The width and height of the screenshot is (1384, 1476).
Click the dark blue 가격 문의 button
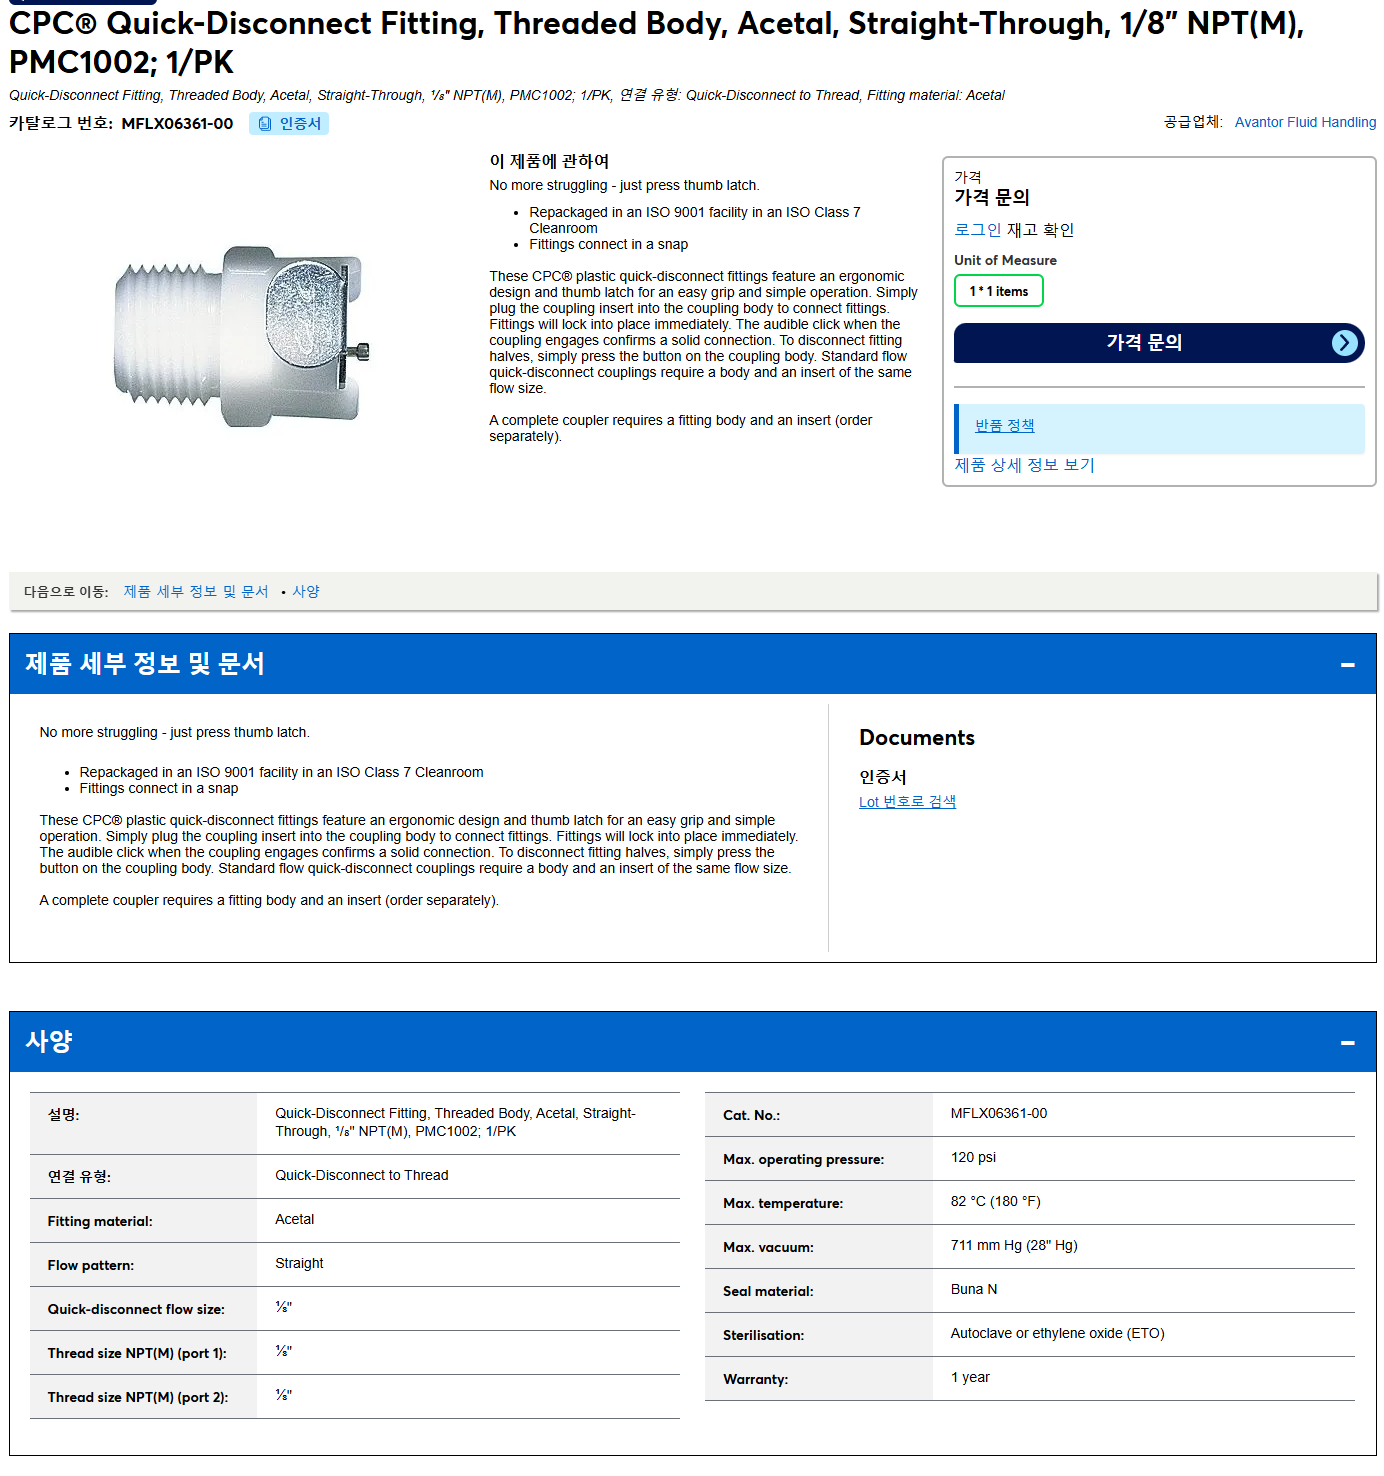coord(1159,343)
